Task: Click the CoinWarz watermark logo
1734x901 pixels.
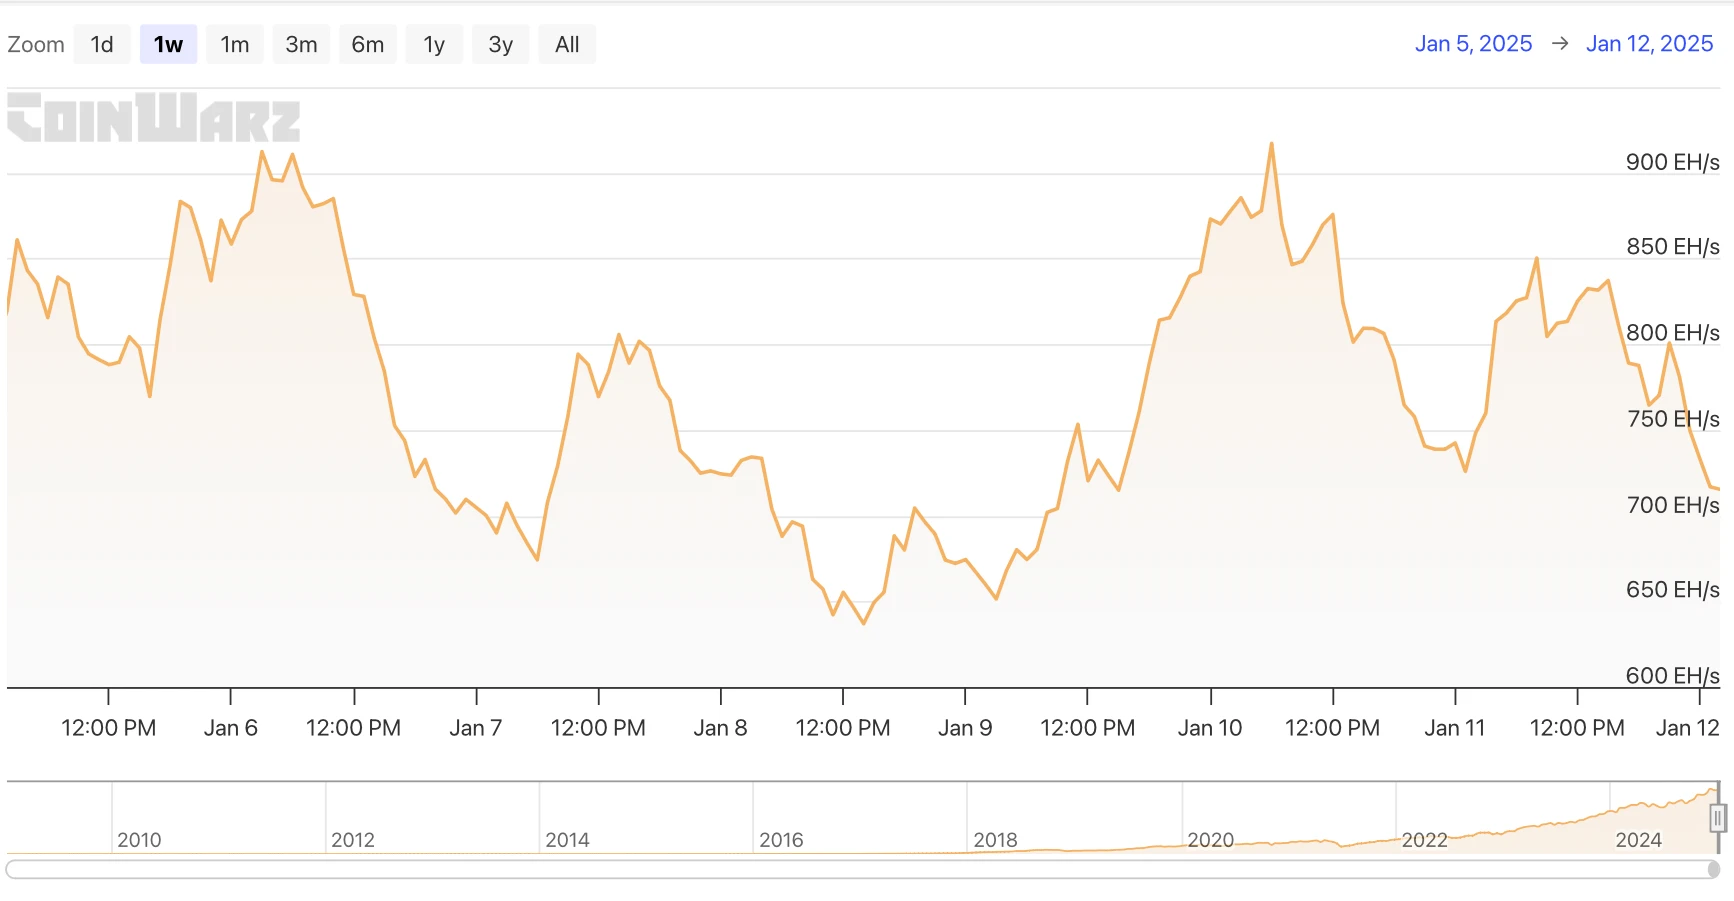Action: click(153, 118)
